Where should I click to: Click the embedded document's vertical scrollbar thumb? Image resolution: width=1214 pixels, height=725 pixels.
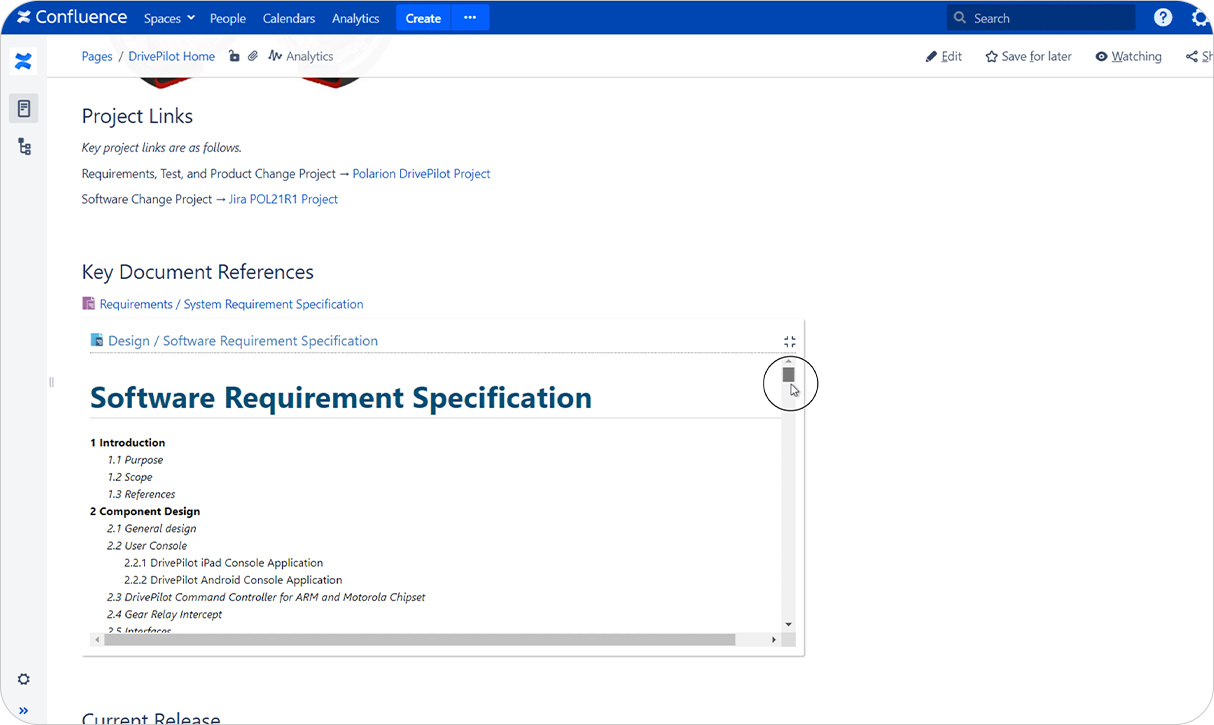pos(789,373)
